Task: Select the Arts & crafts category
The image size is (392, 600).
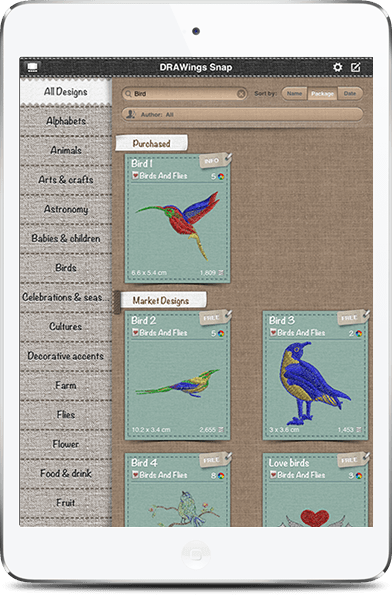Action: click(x=65, y=179)
